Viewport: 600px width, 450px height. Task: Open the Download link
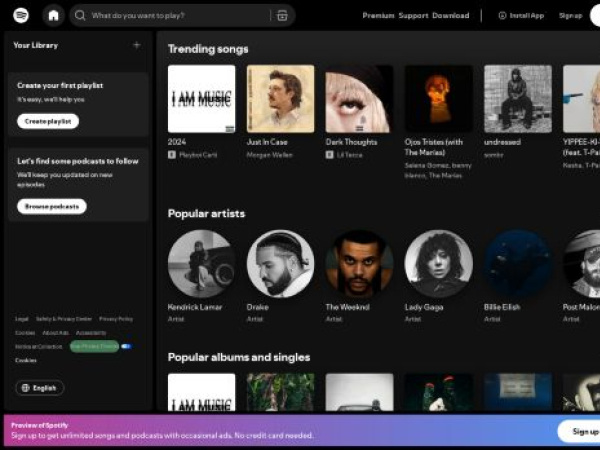[x=450, y=15]
